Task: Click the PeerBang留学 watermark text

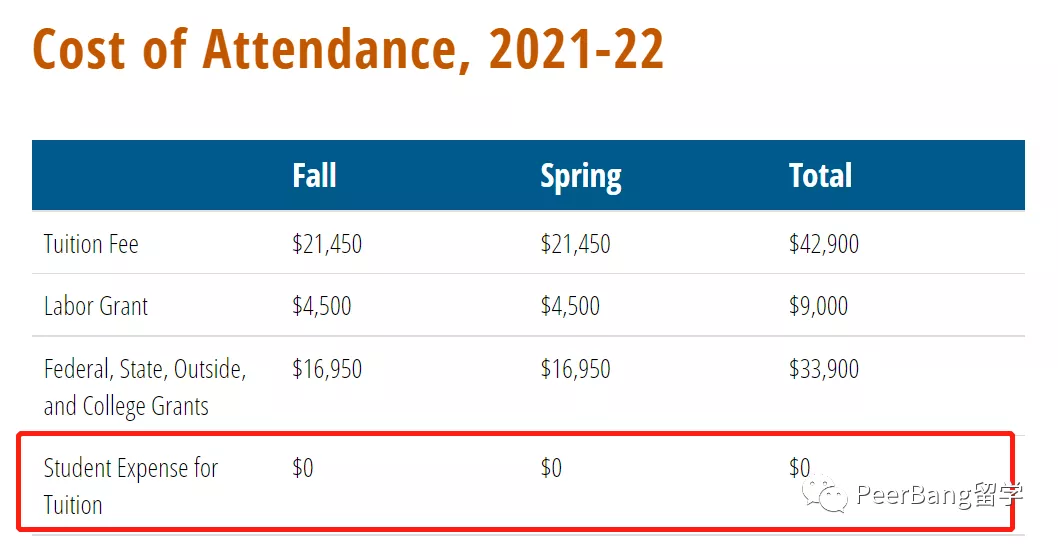Action: (925, 495)
